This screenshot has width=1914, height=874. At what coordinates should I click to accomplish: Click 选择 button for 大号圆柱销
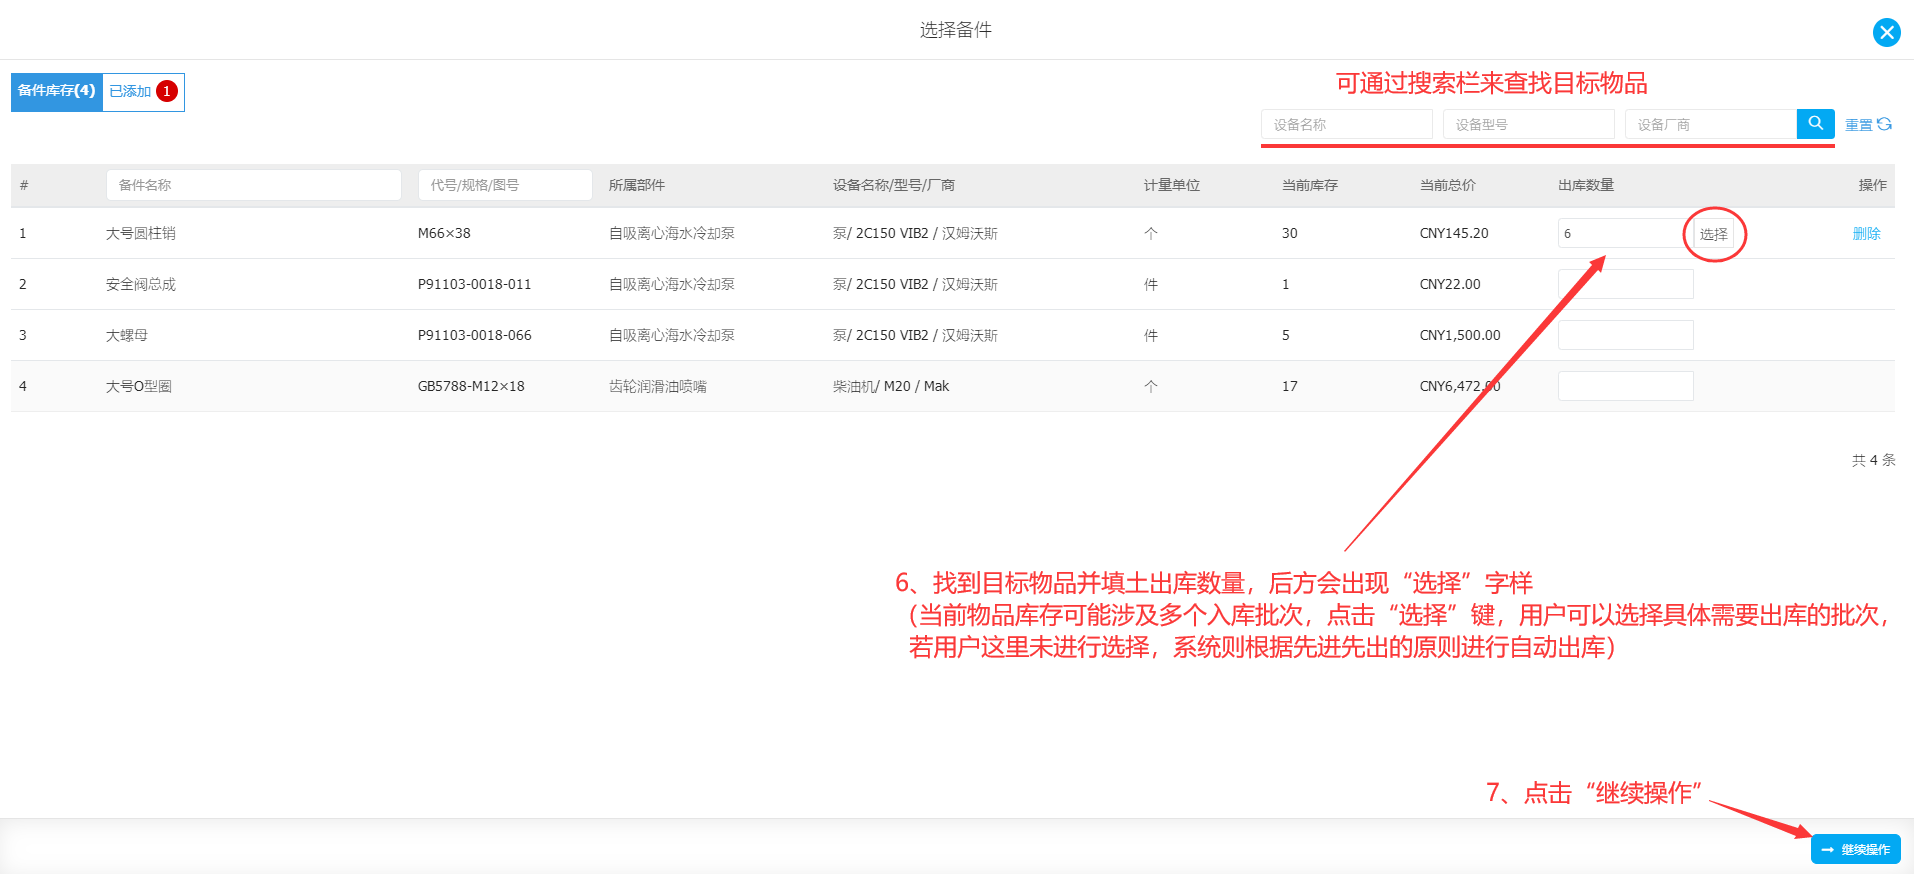(x=1714, y=234)
